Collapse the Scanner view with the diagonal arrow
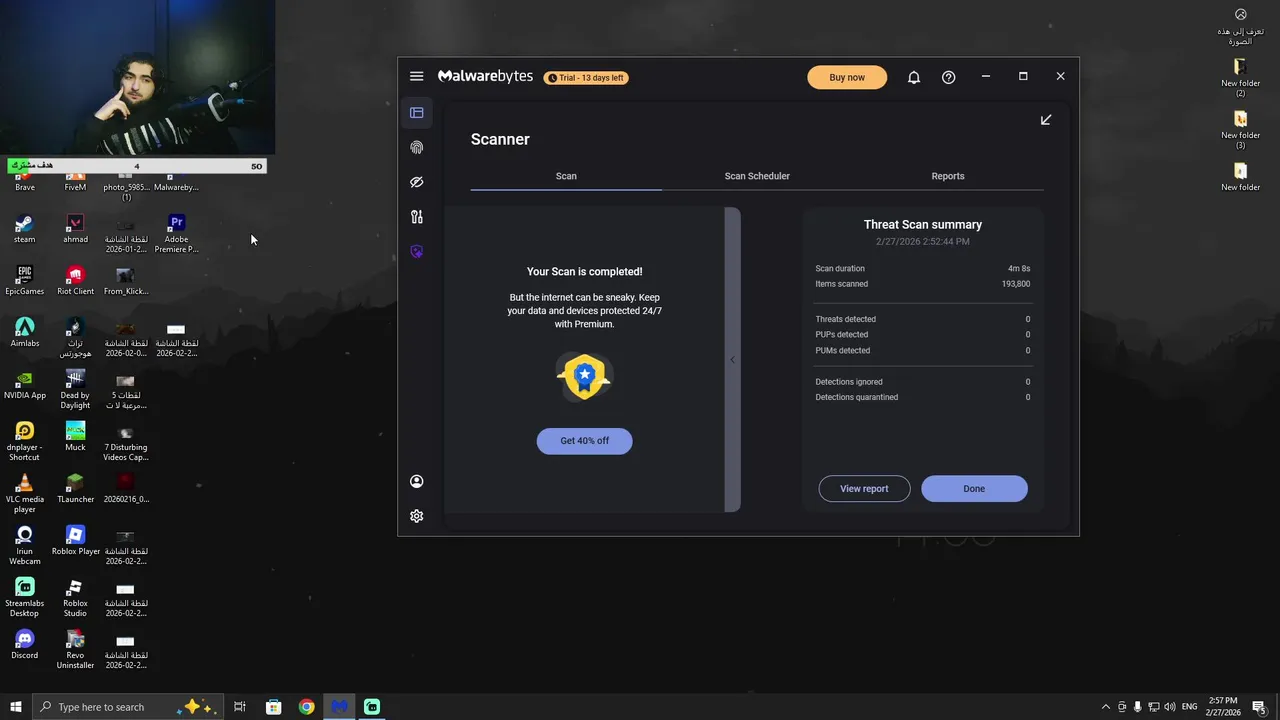Image resolution: width=1280 pixels, height=720 pixels. coord(1046,120)
